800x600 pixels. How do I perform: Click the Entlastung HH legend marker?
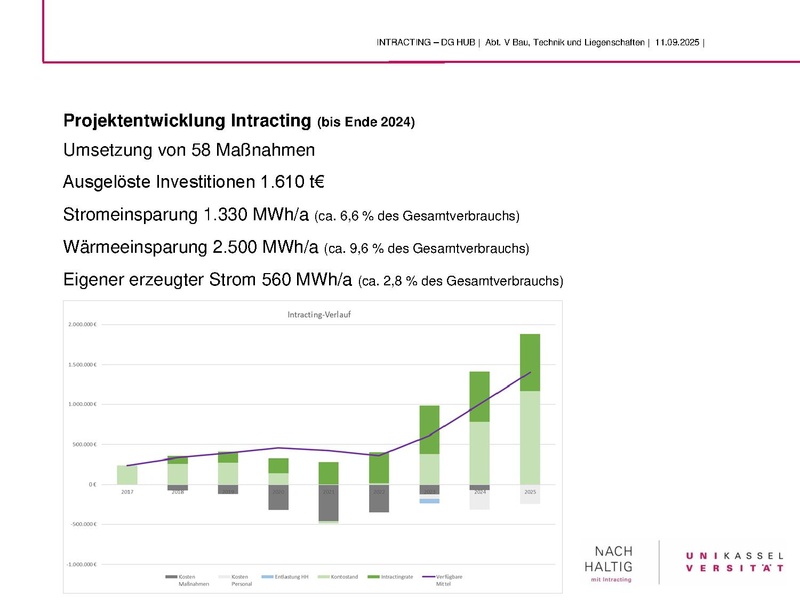pos(266,577)
